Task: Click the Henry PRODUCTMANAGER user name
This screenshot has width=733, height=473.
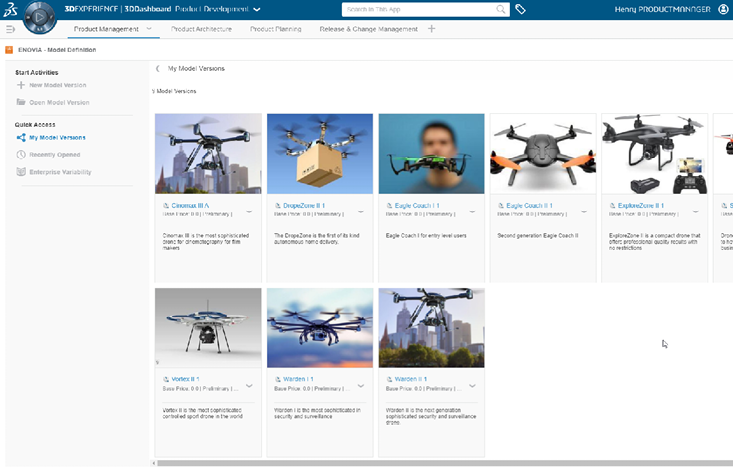Action: 662,9
